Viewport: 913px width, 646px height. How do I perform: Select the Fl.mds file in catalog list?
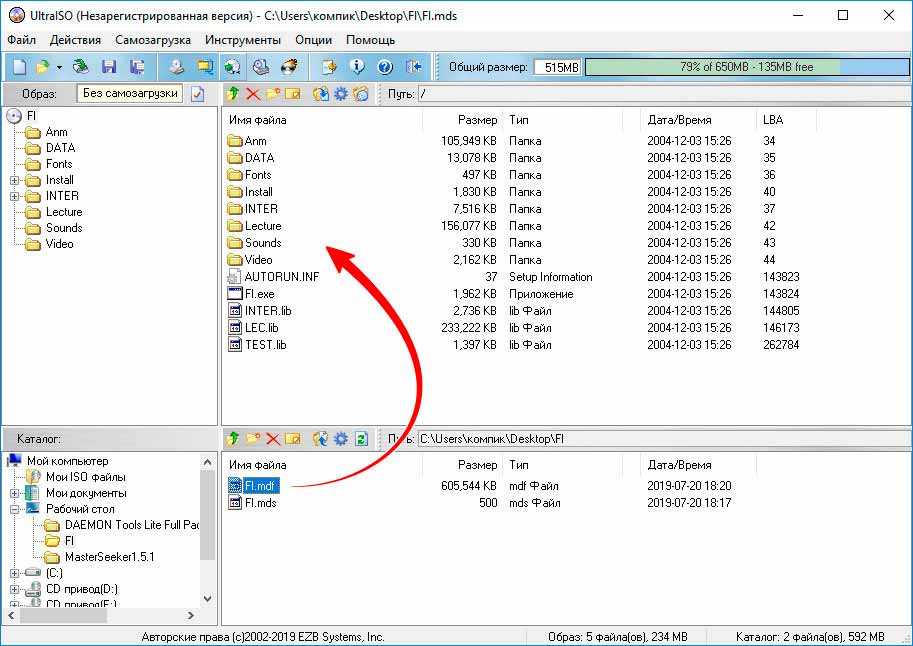[260, 503]
